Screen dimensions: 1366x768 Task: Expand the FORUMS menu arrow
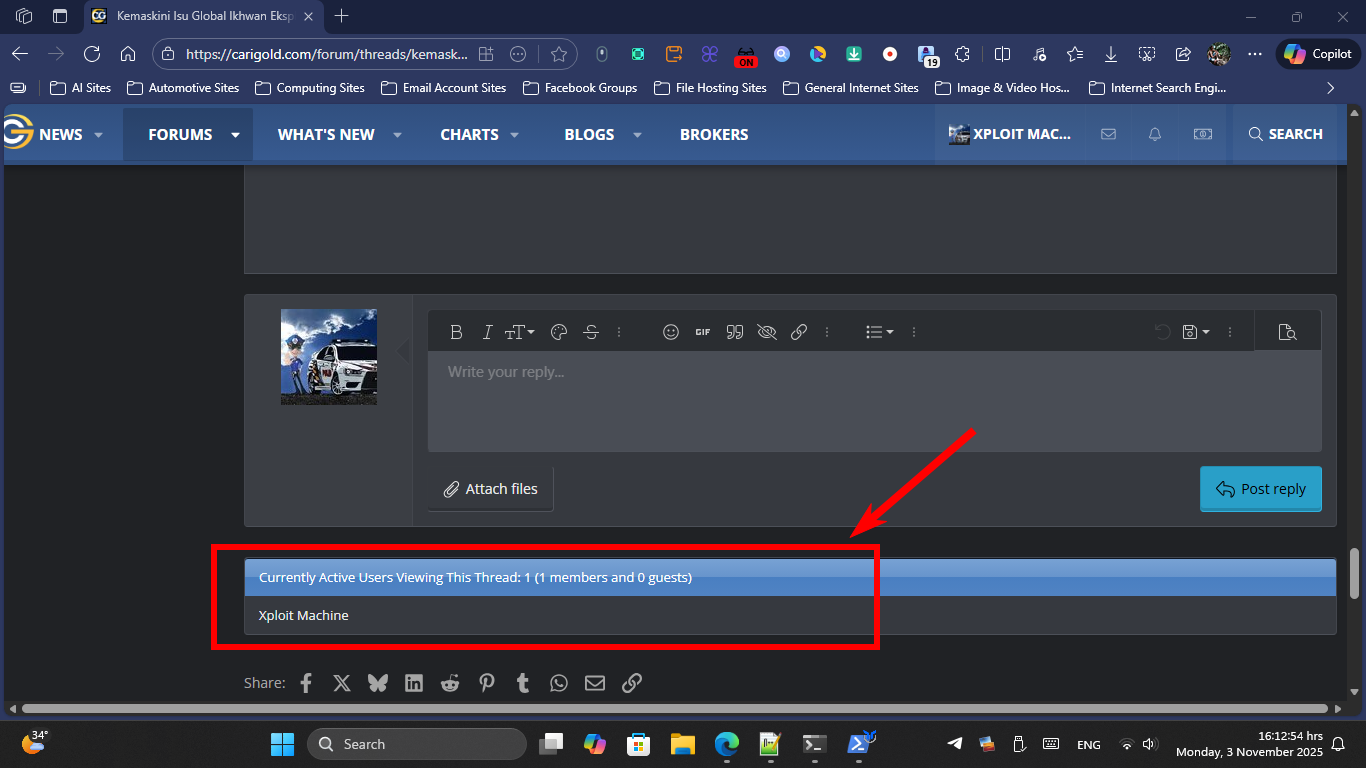235,135
